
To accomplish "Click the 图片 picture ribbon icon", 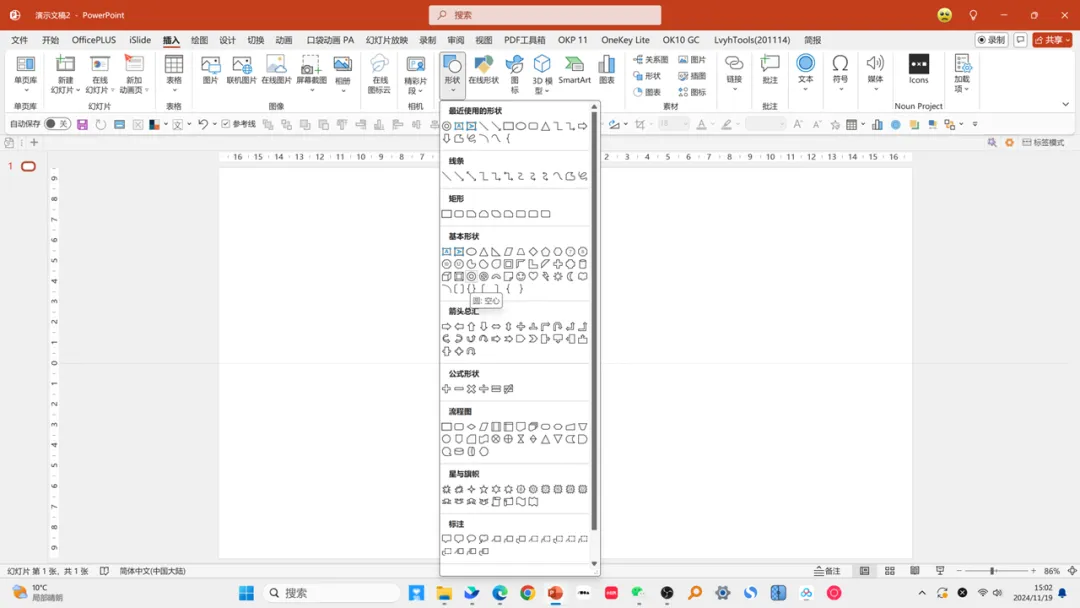I will point(211,70).
